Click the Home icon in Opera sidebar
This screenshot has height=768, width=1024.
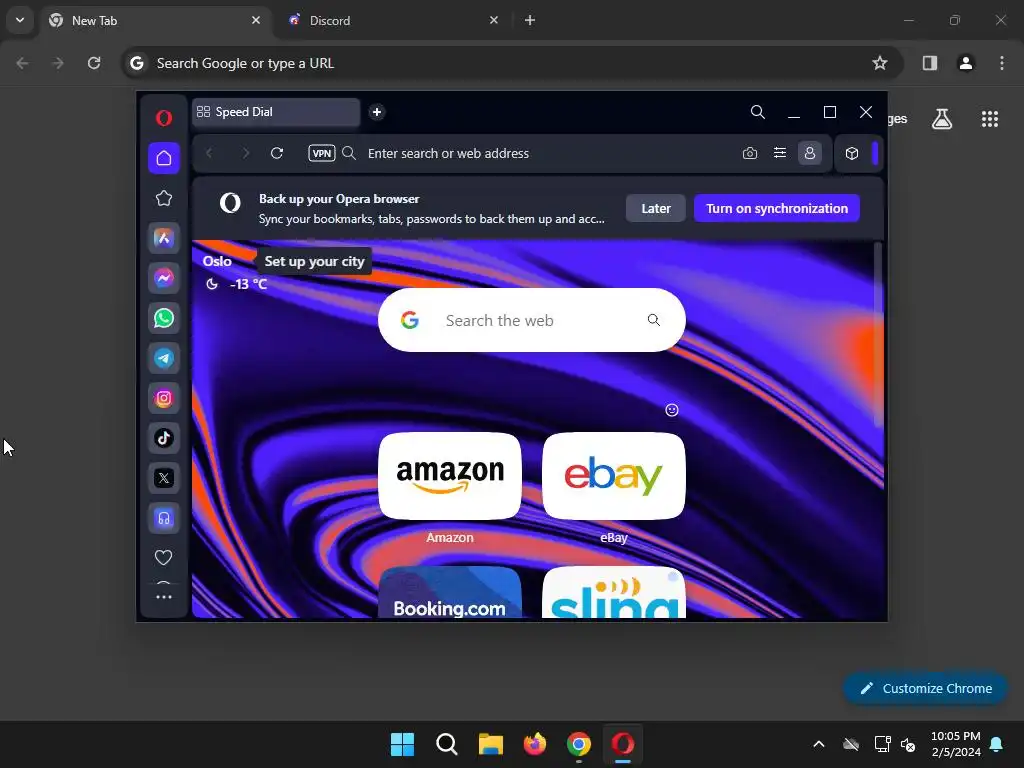pyautogui.click(x=164, y=158)
